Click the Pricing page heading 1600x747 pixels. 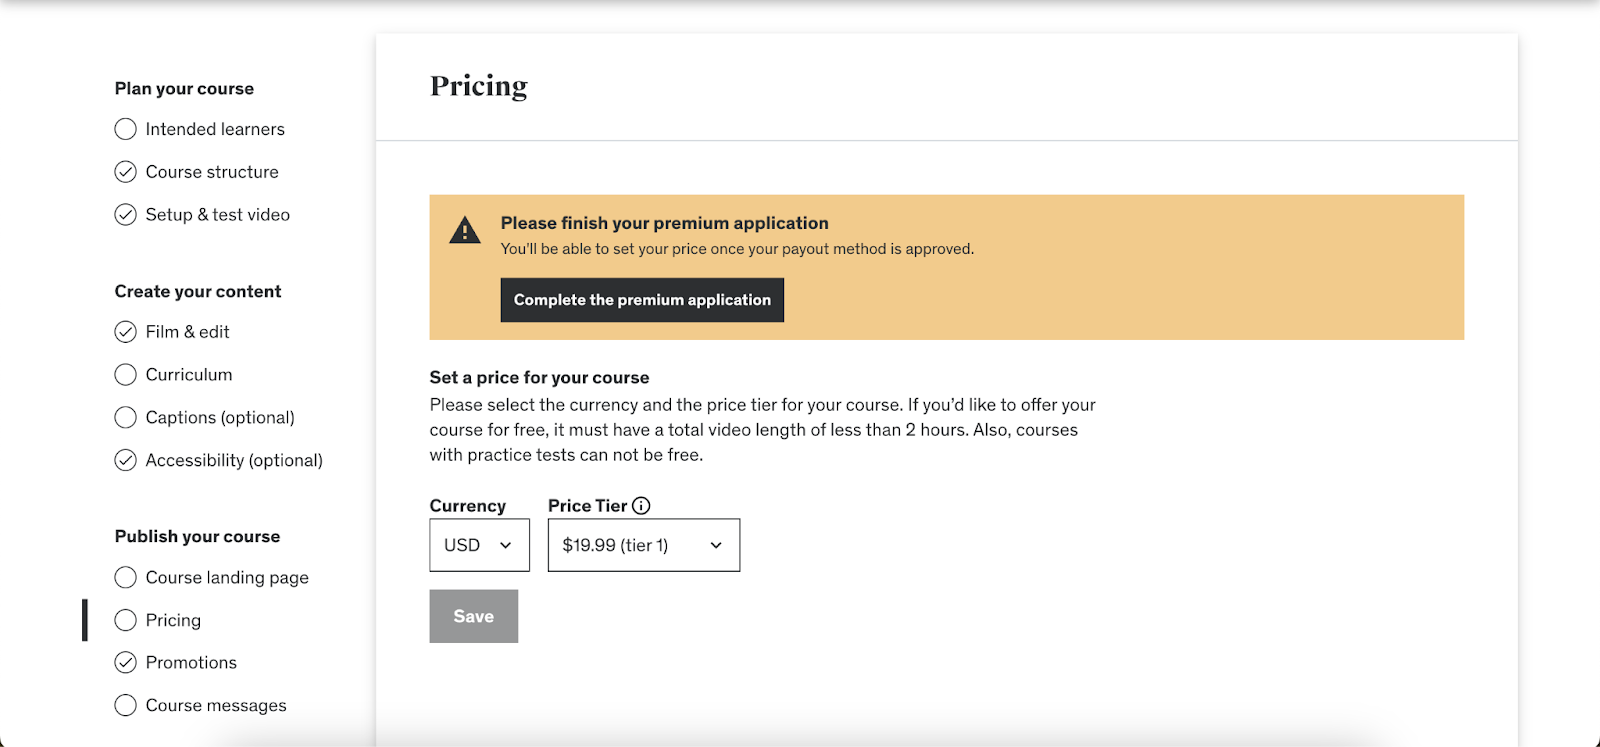[x=478, y=86]
